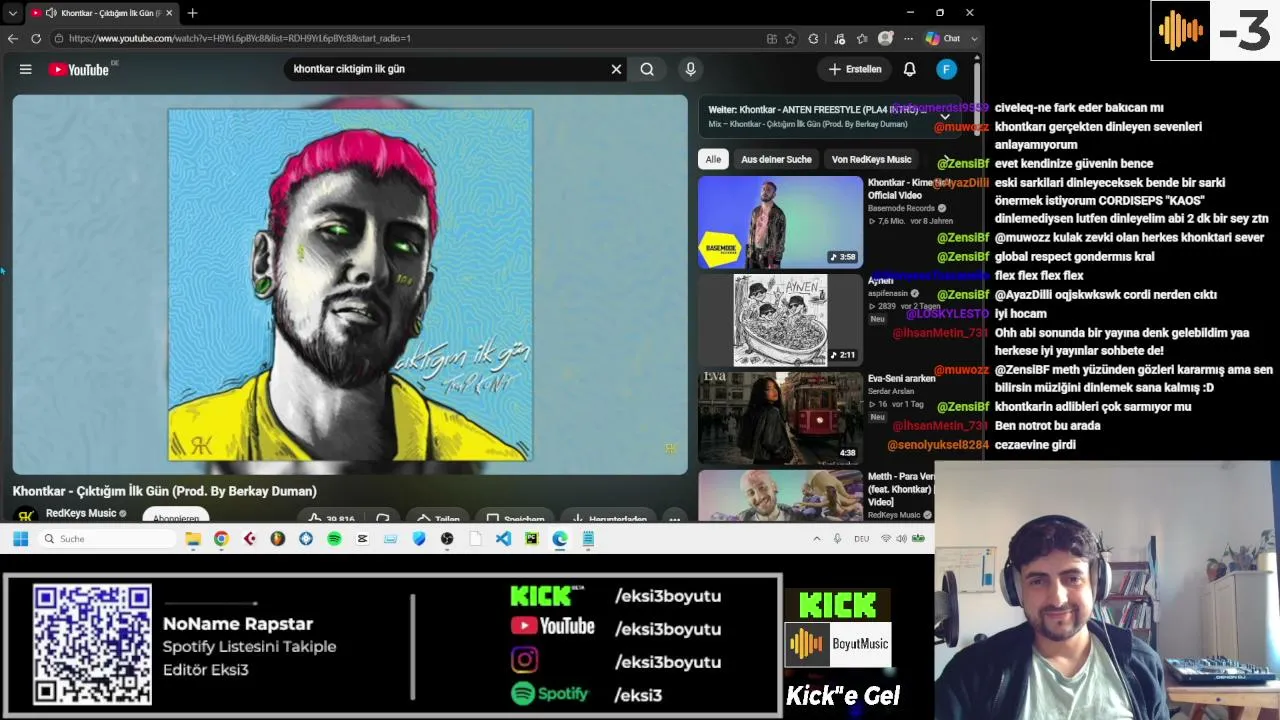Open File Explorer from the taskbar
This screenshot has width=1280, height=720.
point(193,539)
